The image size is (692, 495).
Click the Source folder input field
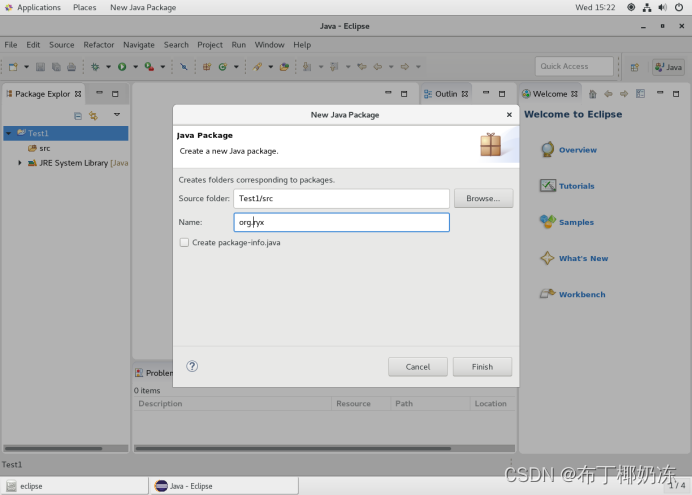[x=342, y=199]
